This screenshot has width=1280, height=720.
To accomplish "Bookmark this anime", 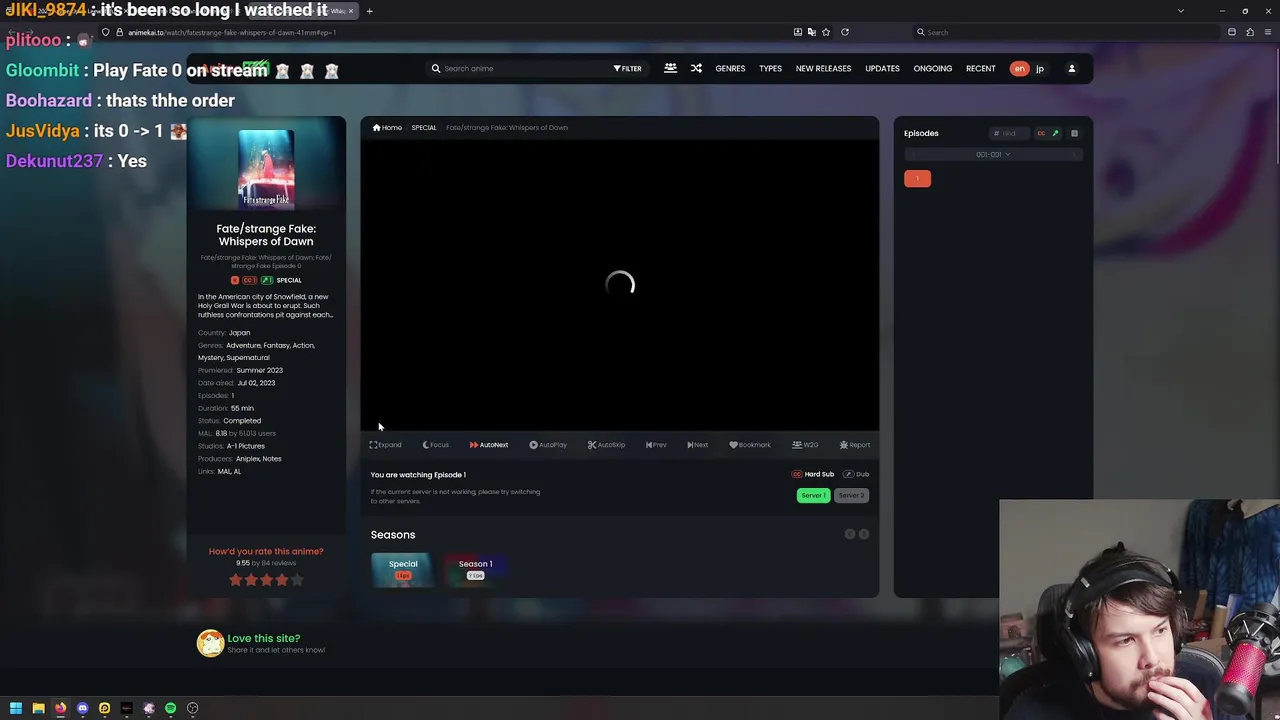I will pyautogui.click(x=750, y=445).
